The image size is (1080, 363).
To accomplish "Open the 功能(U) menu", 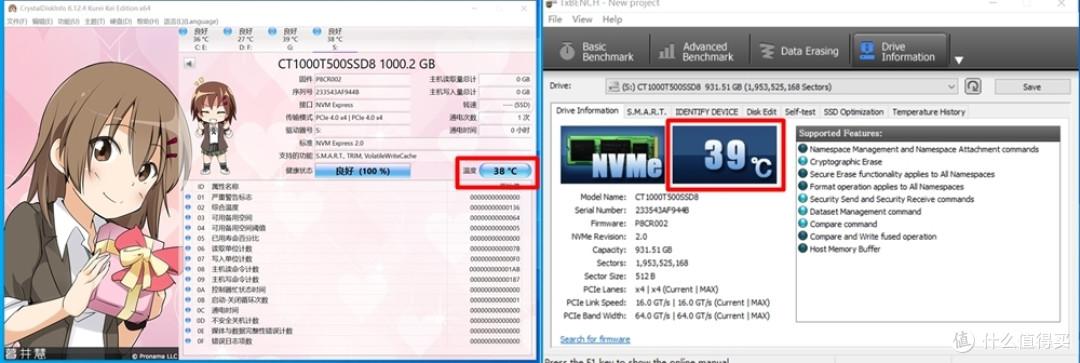I will 68,21.
